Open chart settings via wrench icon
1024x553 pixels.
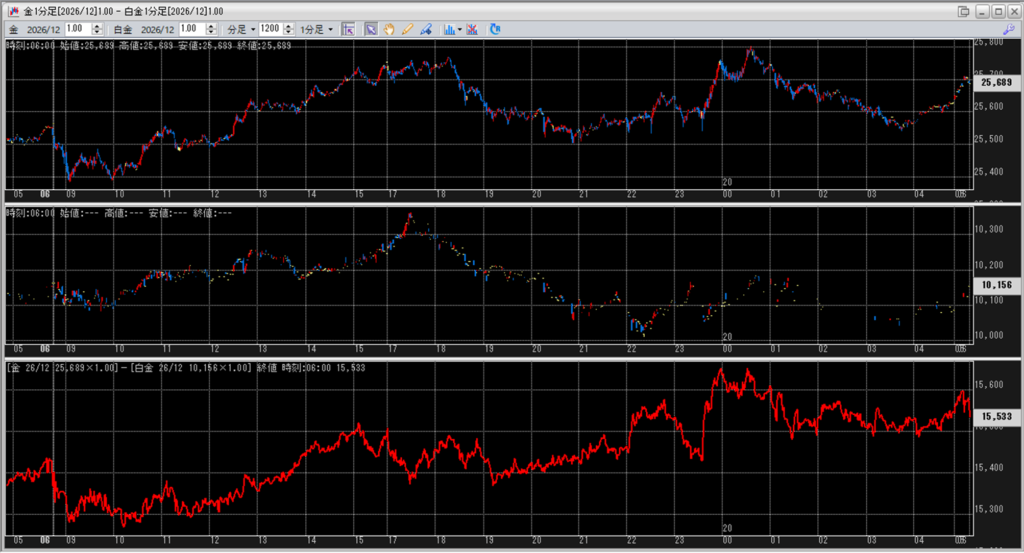pyautogui.click(x=1008, y=29)
